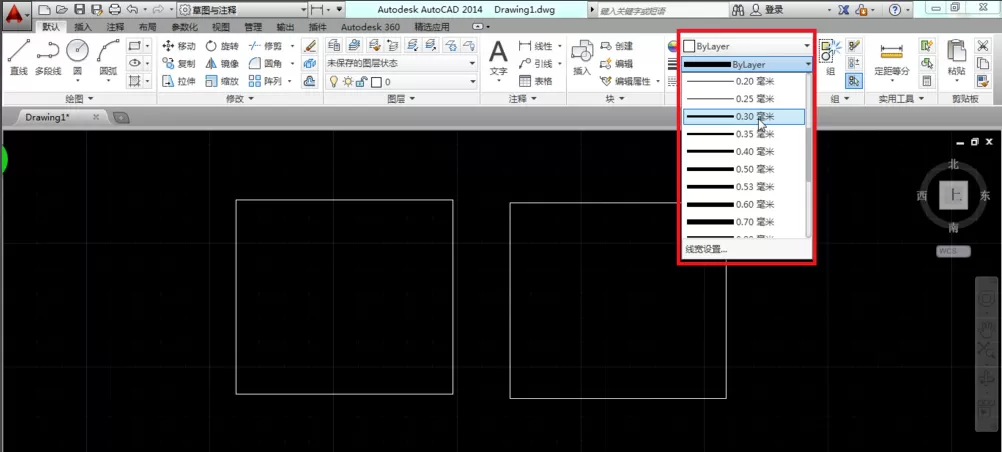Switch to the 参数化 ribbon tab
Screen dimensions: 1002x452
185,27
